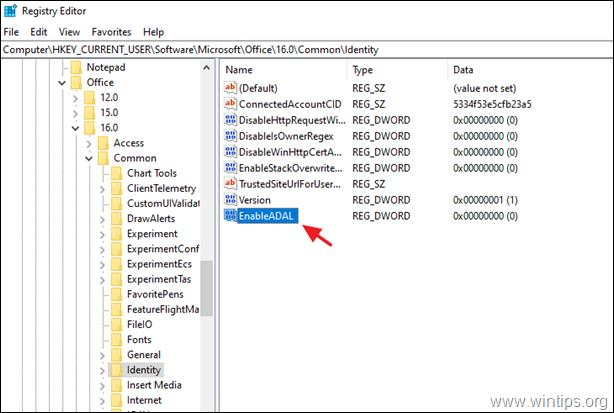Viewport: 614px width, 413px height.
Task: Expand the Insert Media key
Action: [x=102, y=386]
